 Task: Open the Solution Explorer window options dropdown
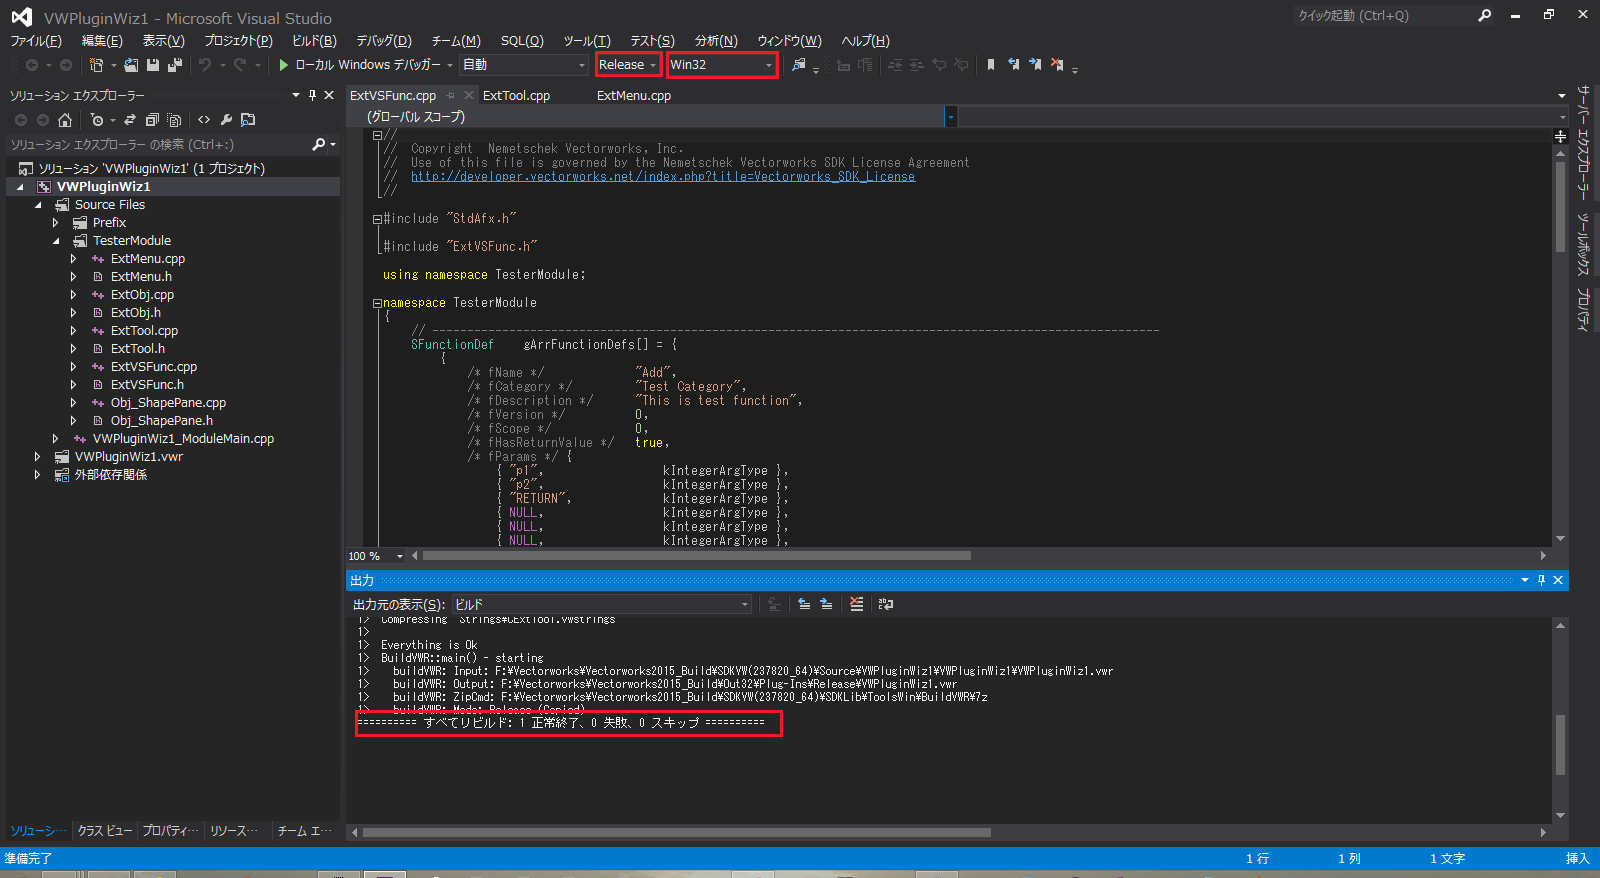click(296, 95)
